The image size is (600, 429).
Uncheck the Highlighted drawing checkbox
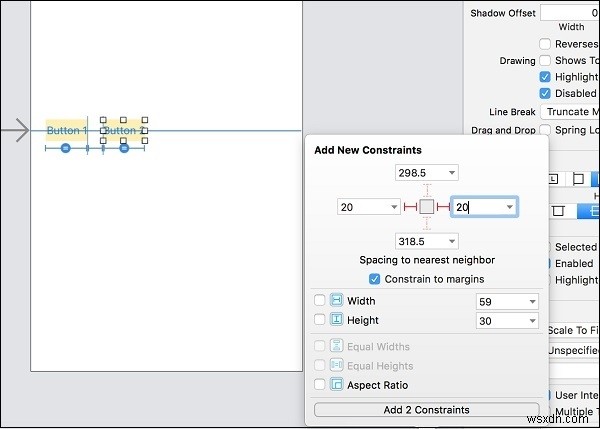click(545, 77)
